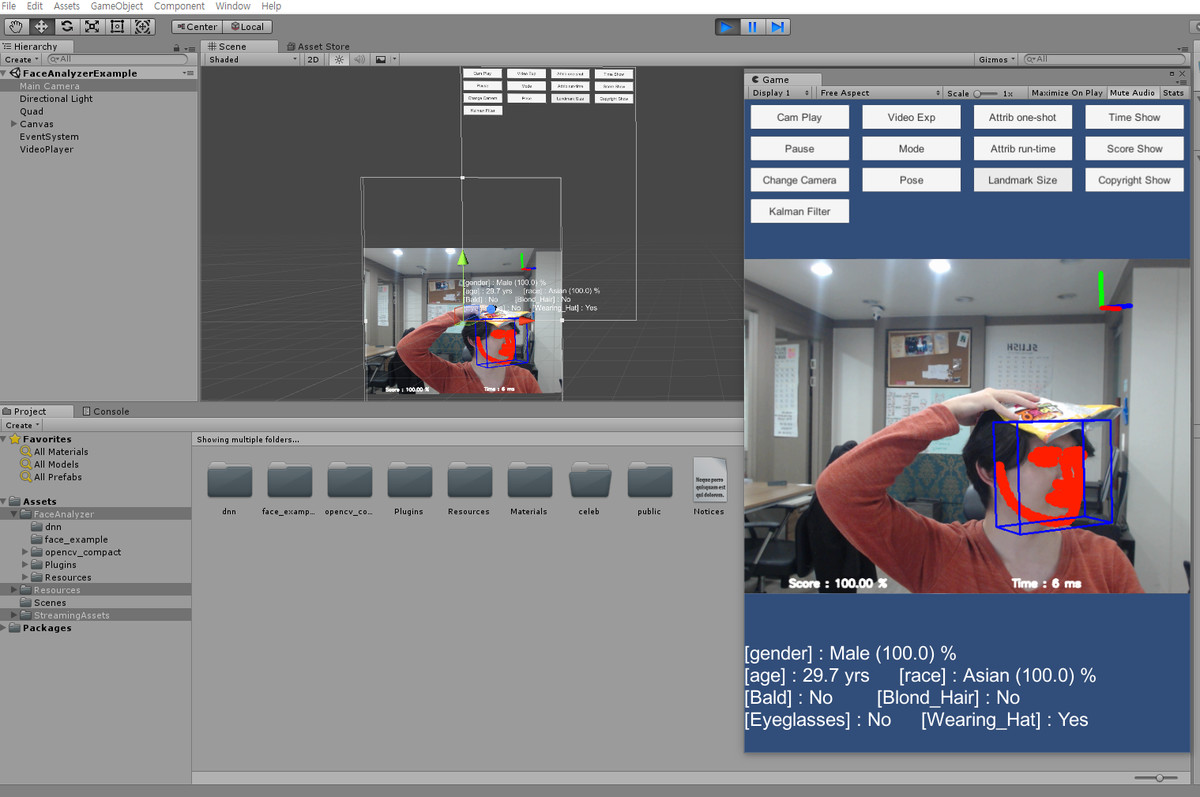The image size is (1200, 797).
Task: Click the Kalman Filter button in Game view
Action: [799, 211]
